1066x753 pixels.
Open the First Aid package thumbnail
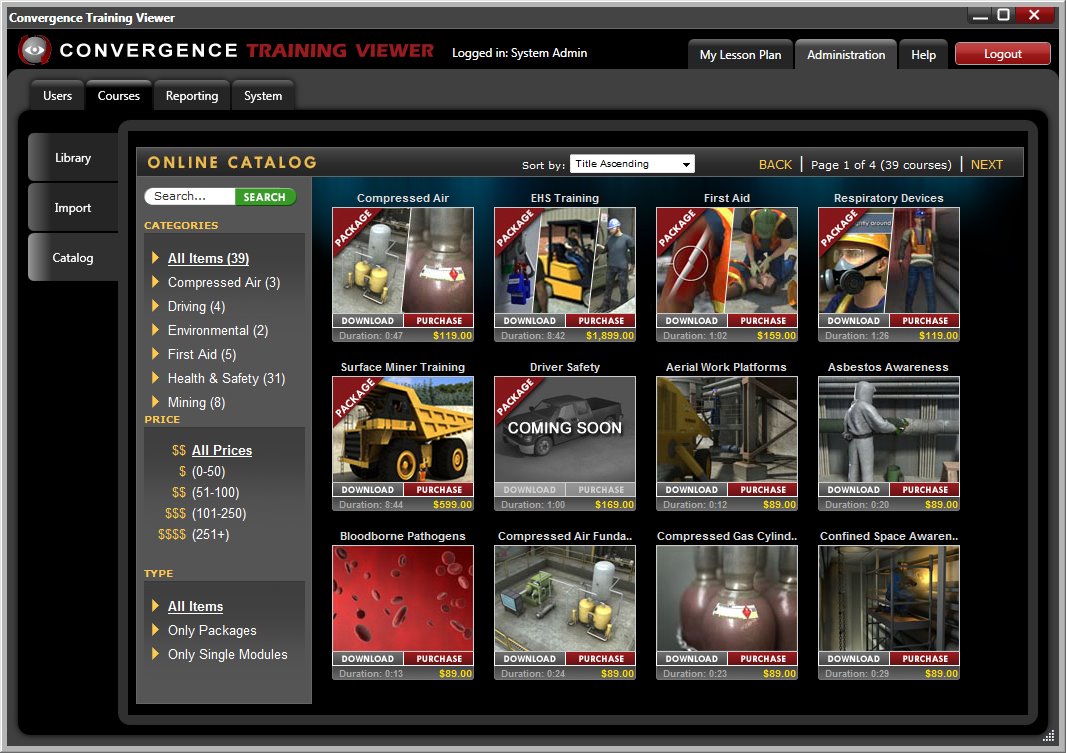[726, 260]
